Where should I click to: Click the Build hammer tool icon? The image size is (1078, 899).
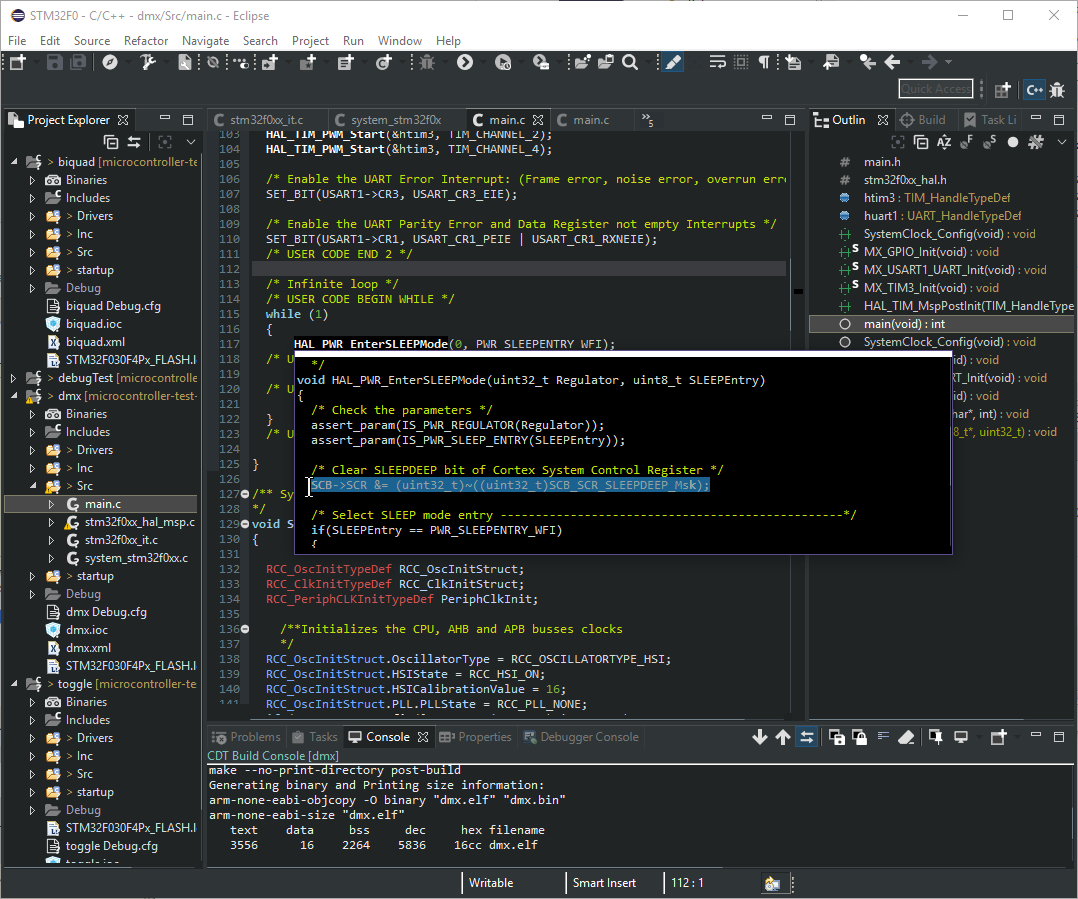tap(149, 62)
